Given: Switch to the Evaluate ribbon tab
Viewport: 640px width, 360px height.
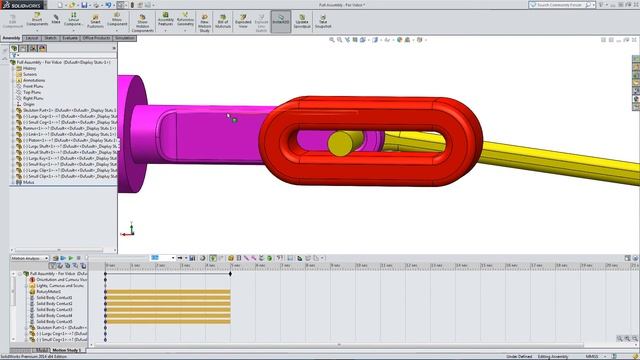Looking at the screenshot, I should coord(70,38).
